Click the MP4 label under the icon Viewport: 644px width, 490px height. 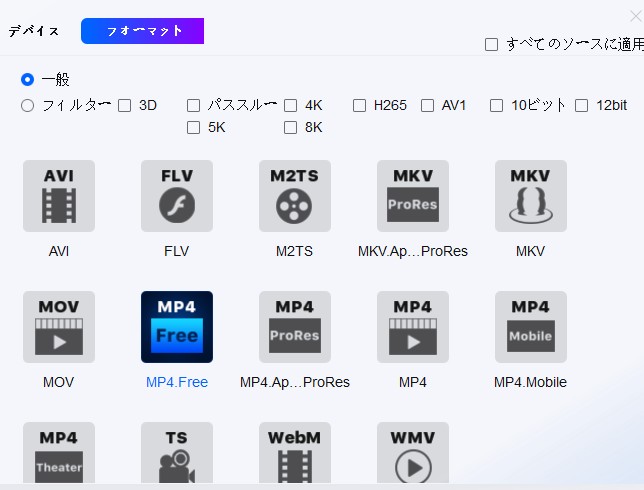tap(413, 382)
